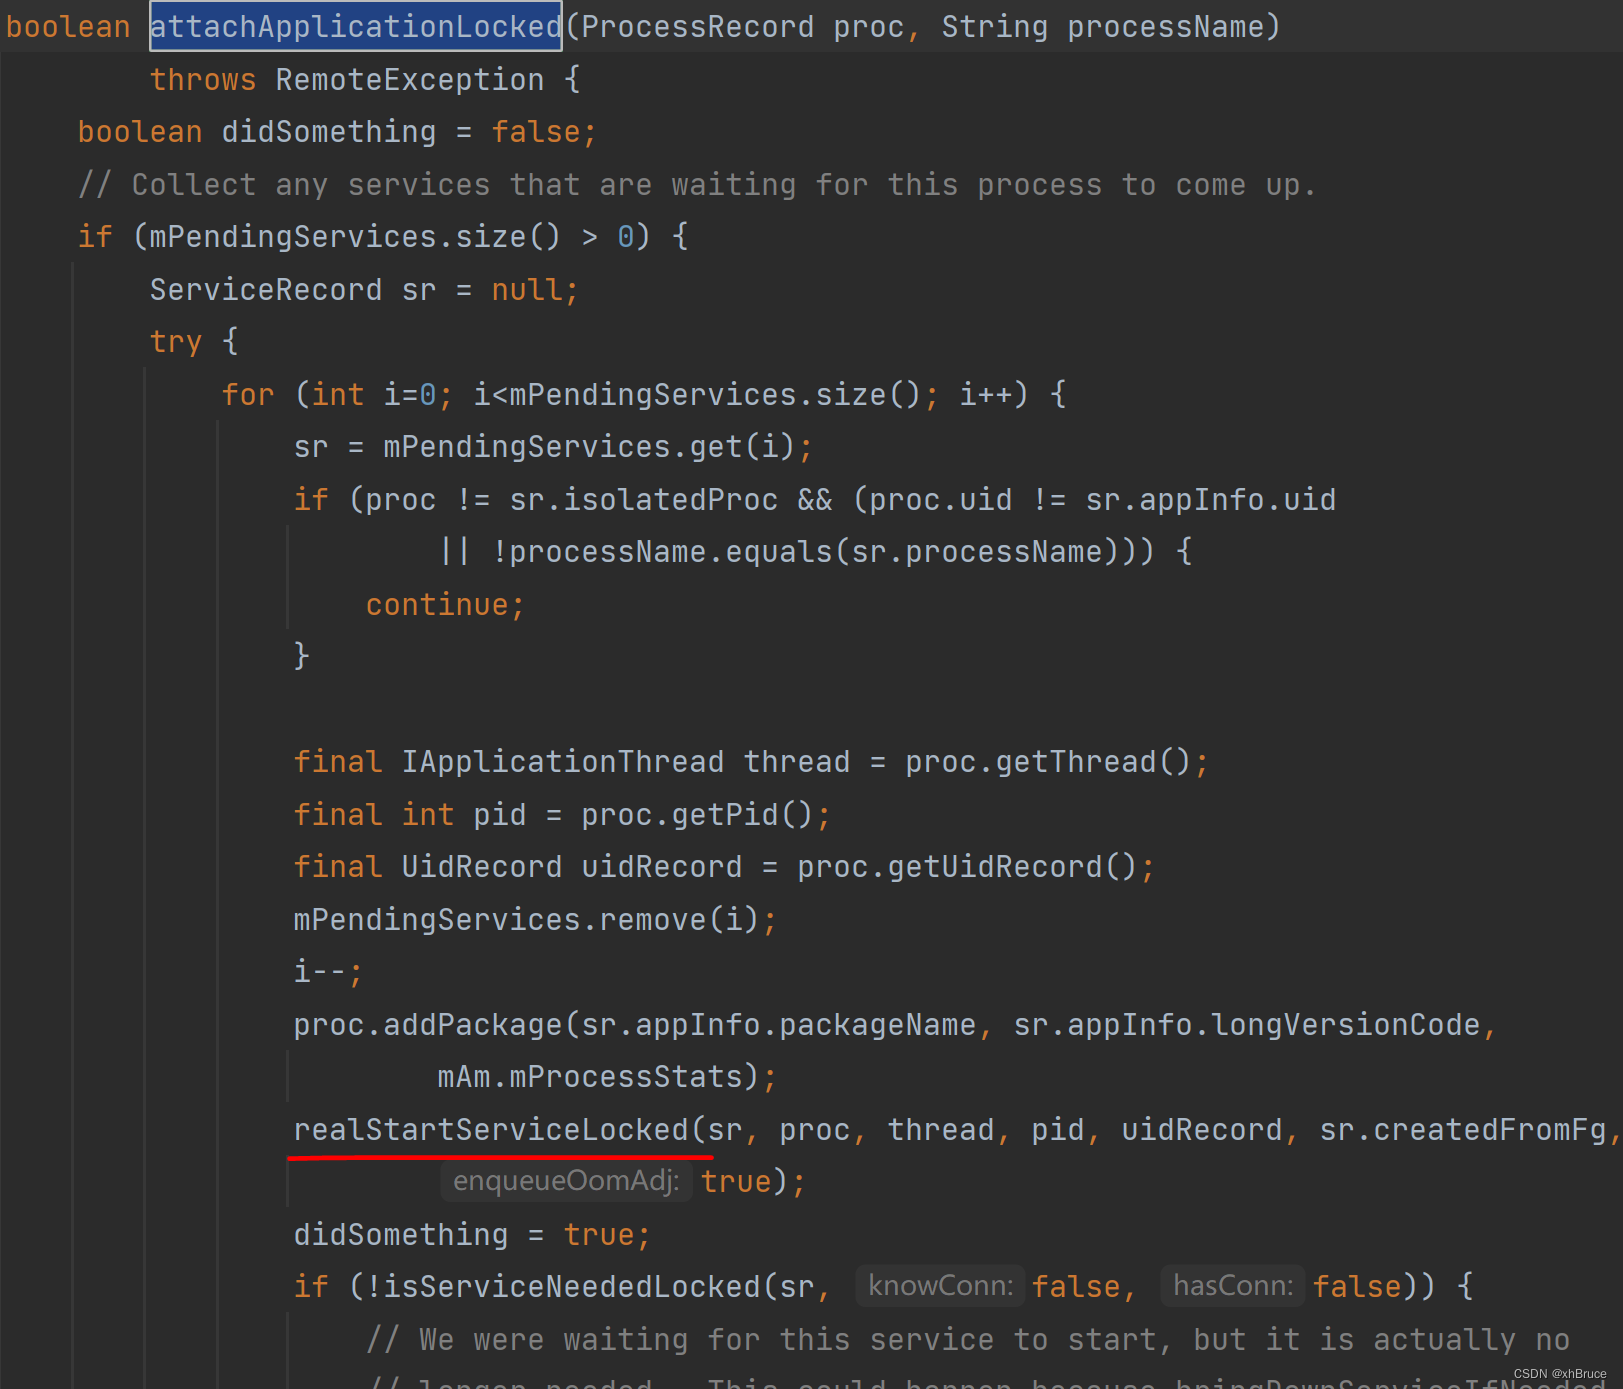This screenshot has height=1389, width=1623.
Task: Click 'proc.addPackage' method call
Action: 428,1025
